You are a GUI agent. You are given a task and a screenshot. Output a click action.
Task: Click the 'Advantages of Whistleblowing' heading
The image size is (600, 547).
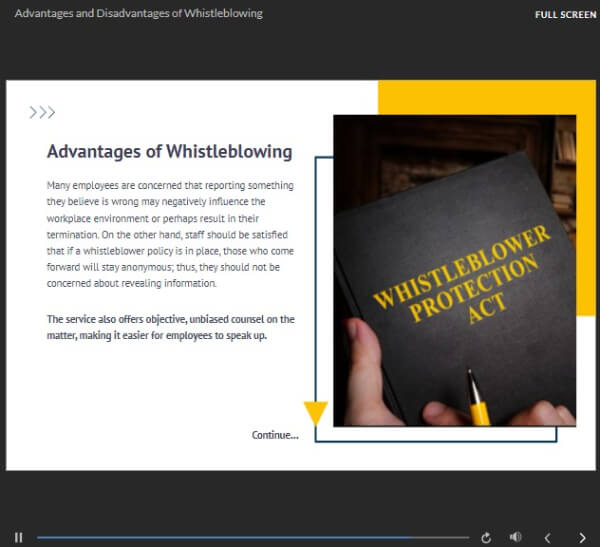tap(169, 152)
